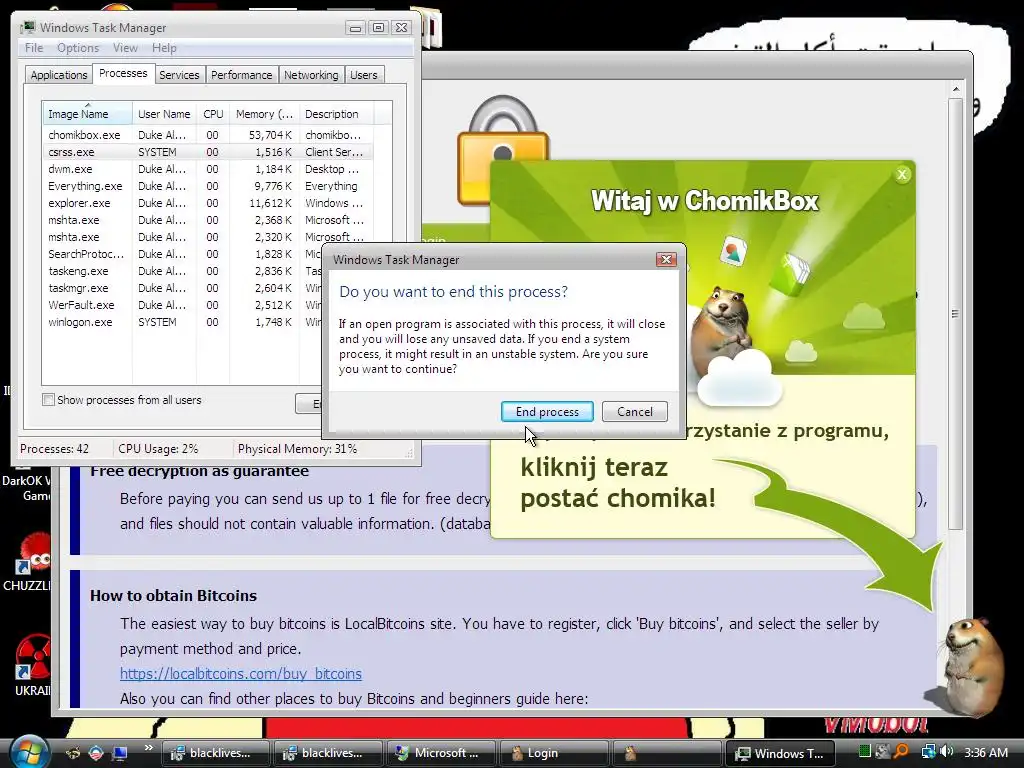Viewport: 1024px width, 768px height.
Task: Click the Physical Memory status text
Action: click(297, 449)
